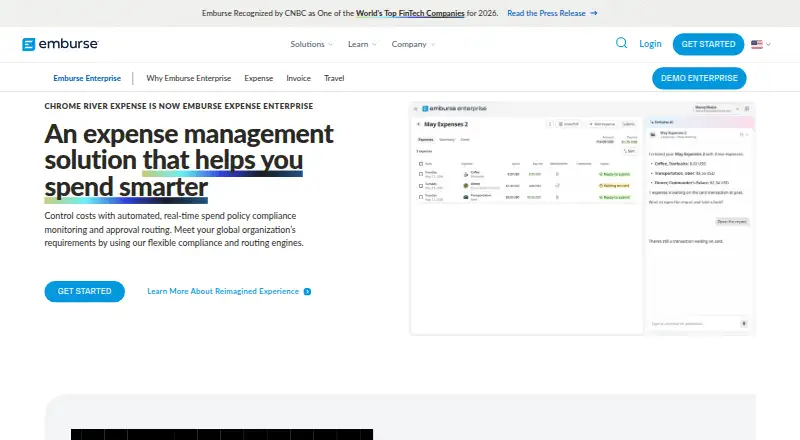This screenshot has height=440, width=800.
Task: Click the Coffee row Ready to submit status
Action: [615, 174]
